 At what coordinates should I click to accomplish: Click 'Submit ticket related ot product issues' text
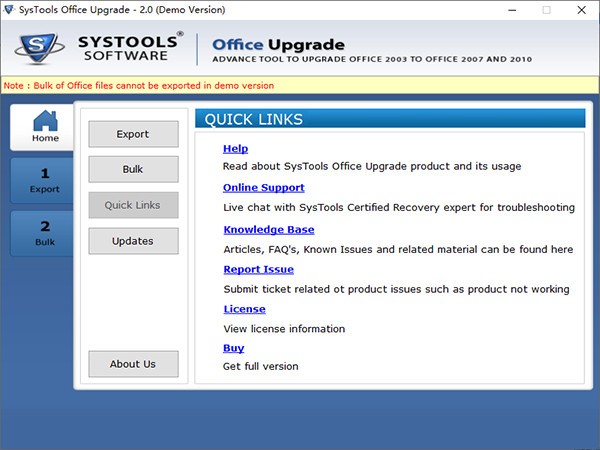[396, 289]
